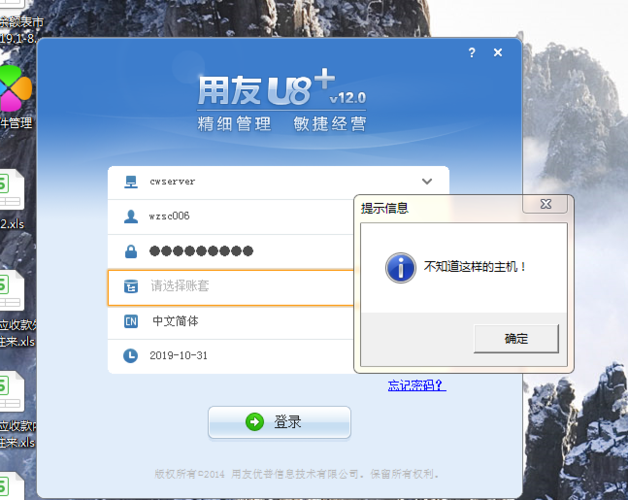Click the 登录 login button
This screenshot has width=628, height=500.
280,422
